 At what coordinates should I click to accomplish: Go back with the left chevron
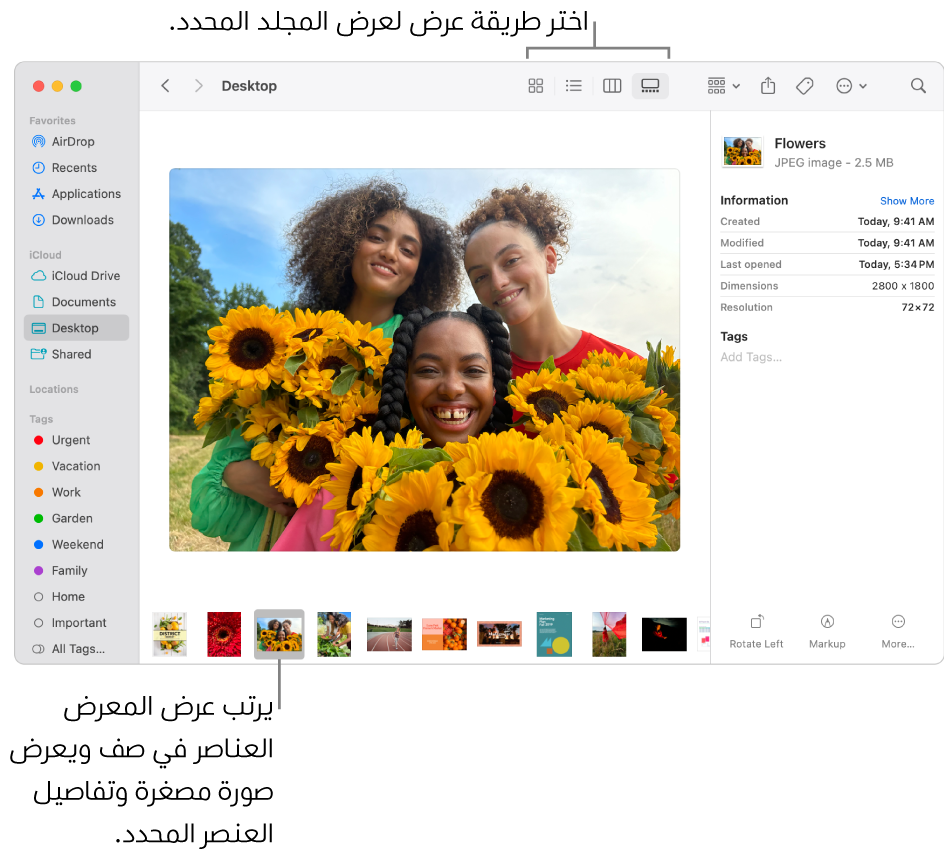pos(166,86)
